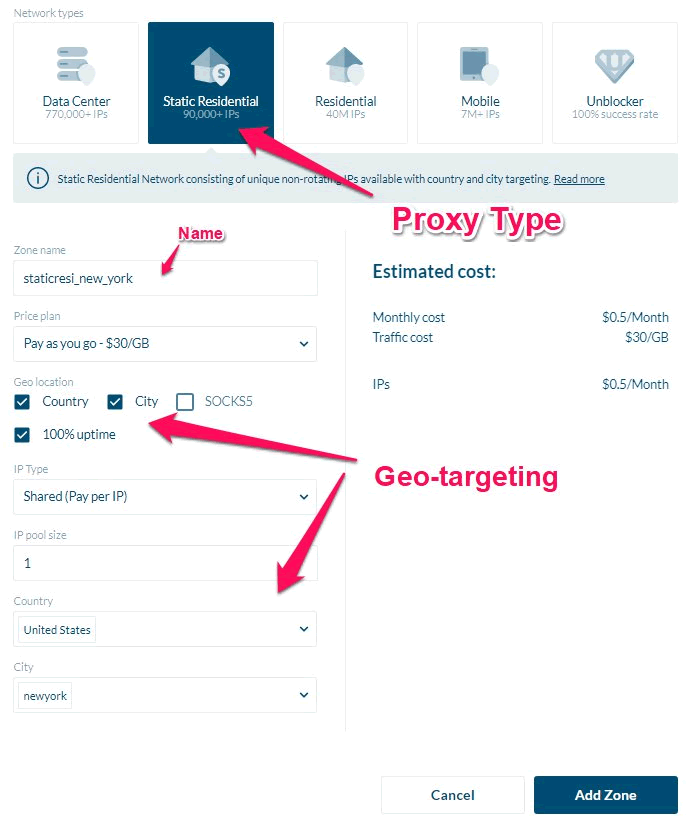Open the Read more link
695x821 pixels.
[579, 179]
